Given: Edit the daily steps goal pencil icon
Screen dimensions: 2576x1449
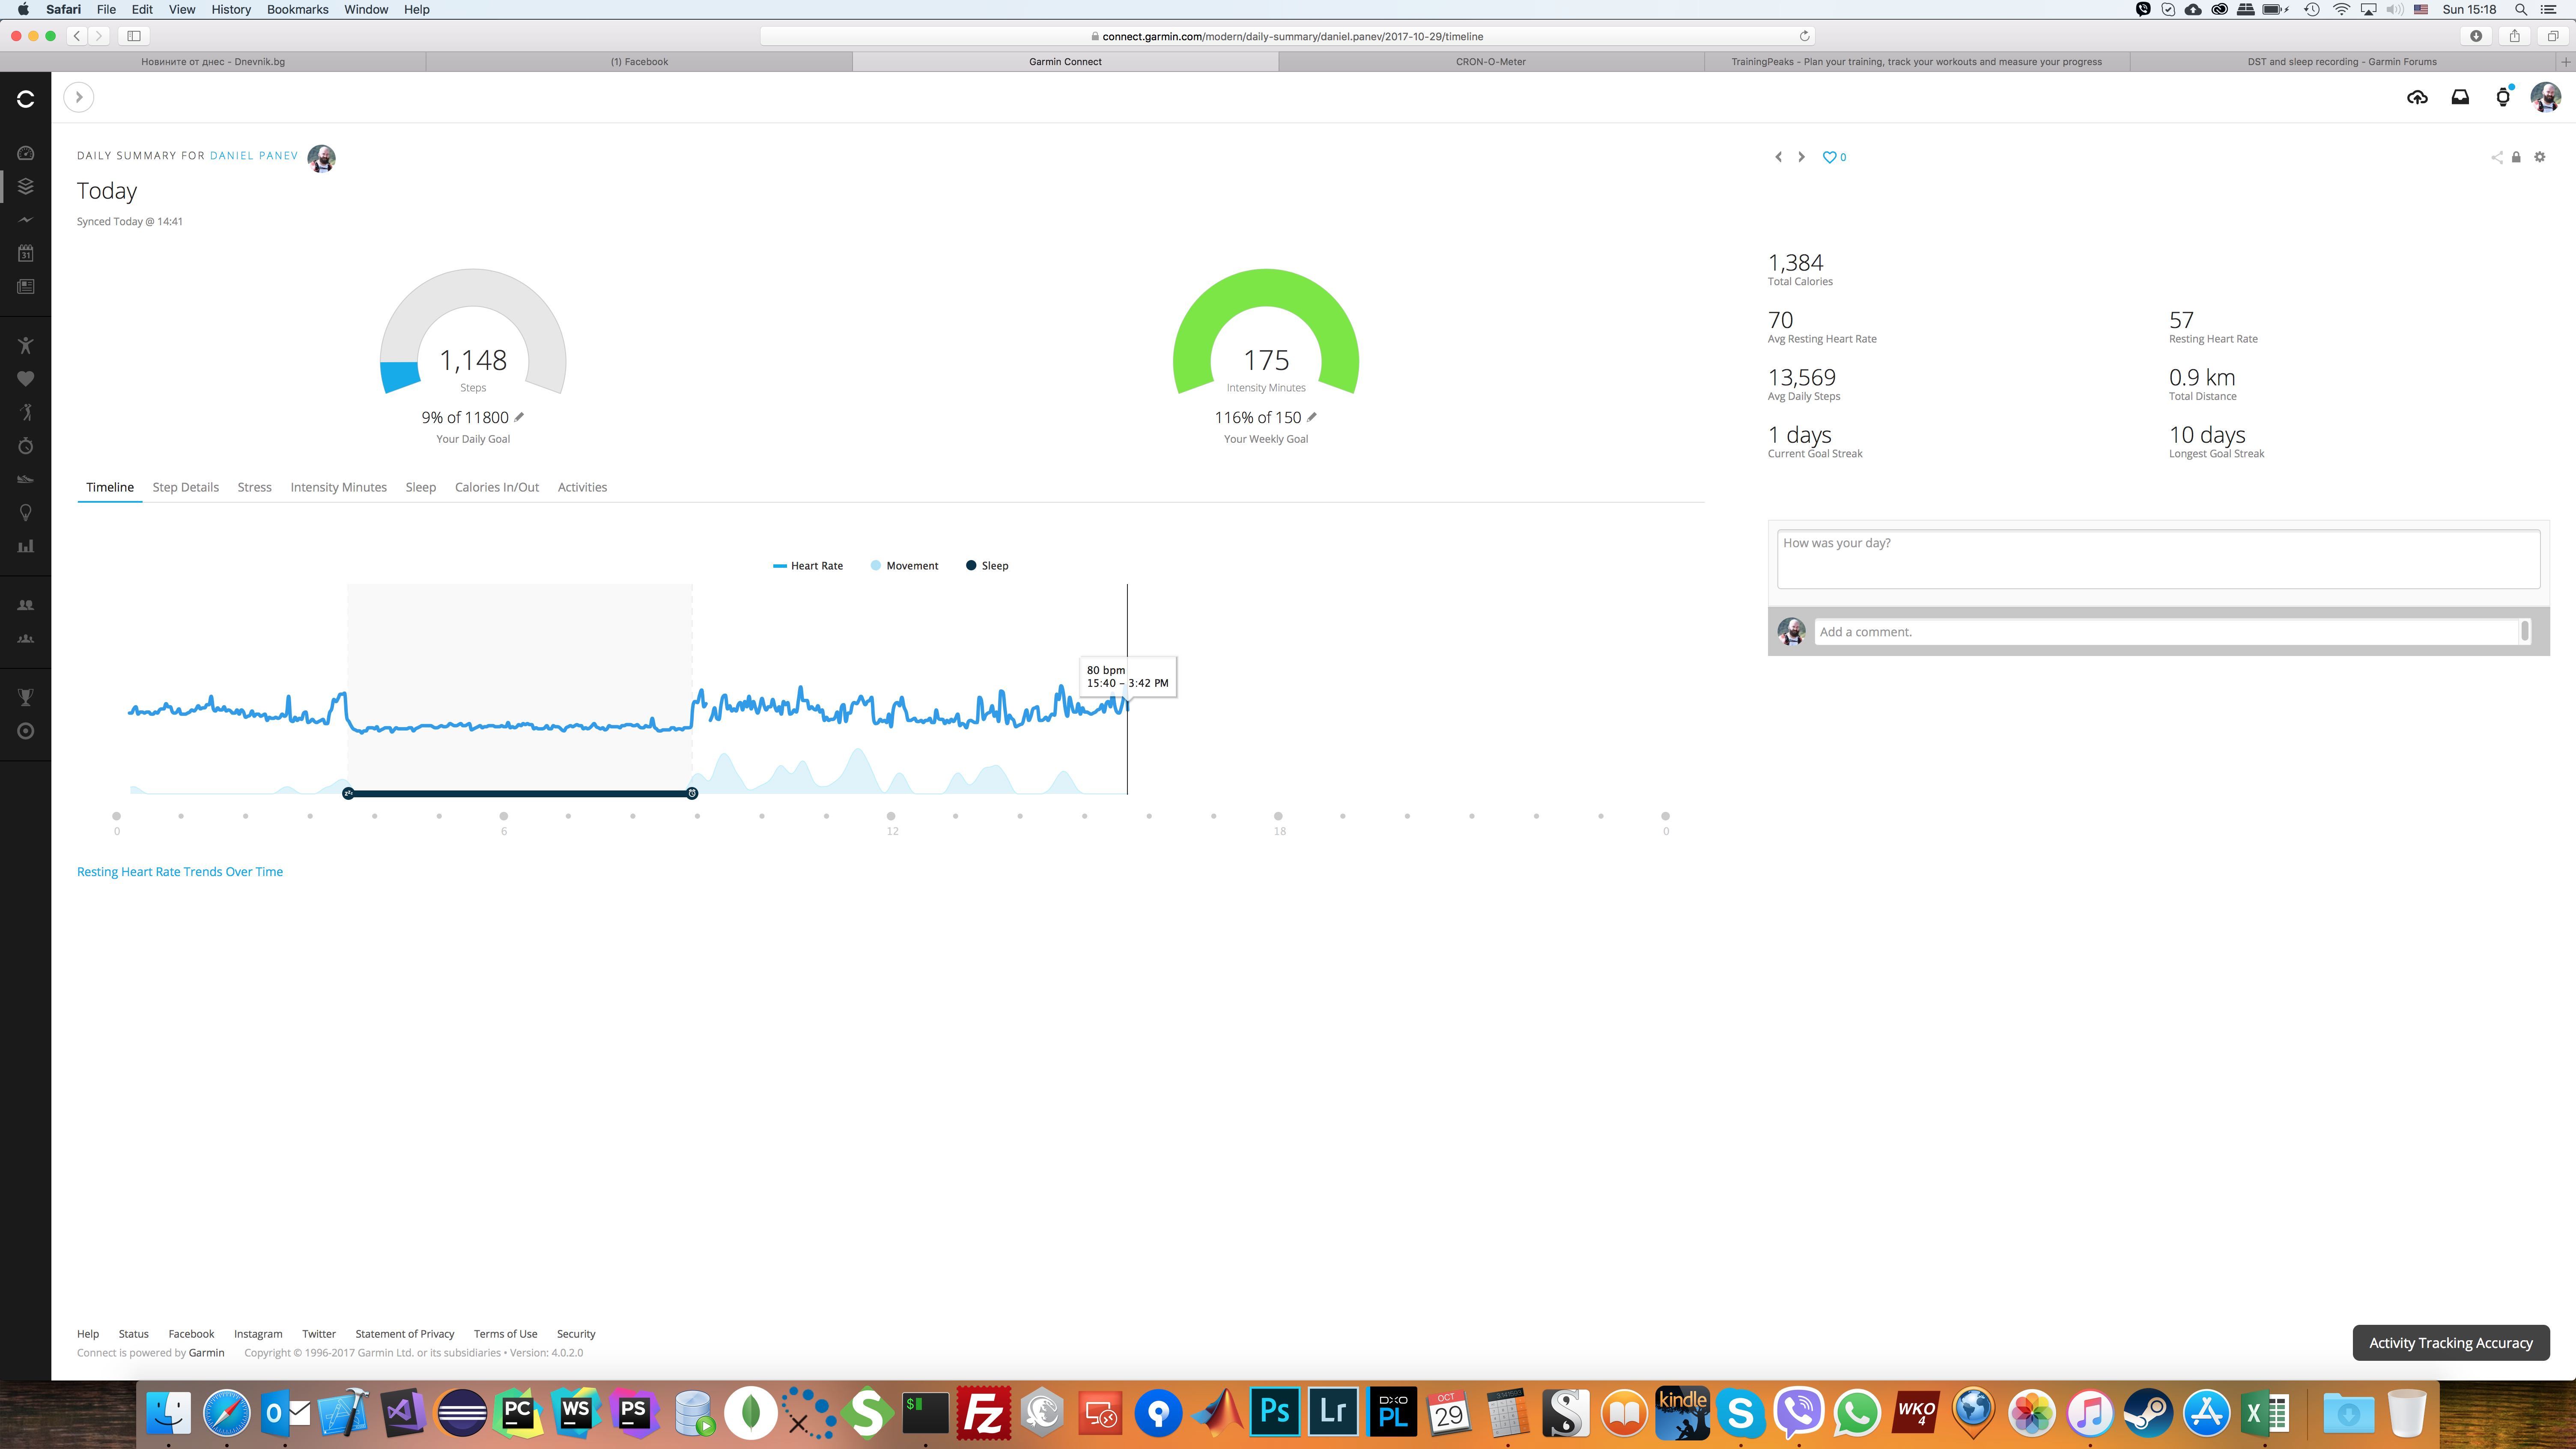Looking at the screenshot, I should pos(519,417).
